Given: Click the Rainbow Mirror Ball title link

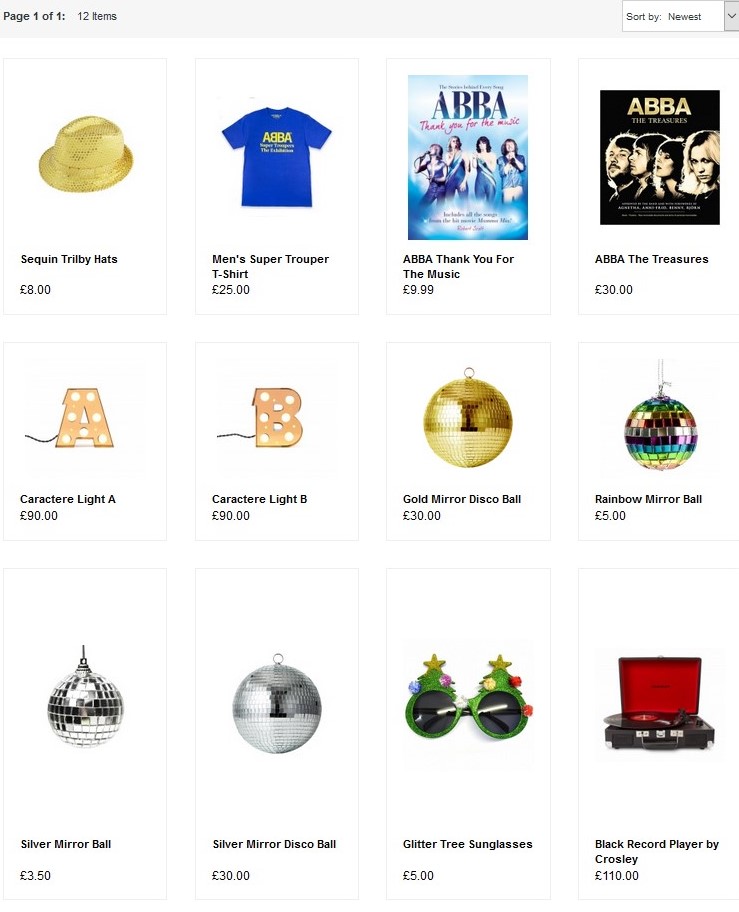Looking at the screenshot, I should [648, 499].
